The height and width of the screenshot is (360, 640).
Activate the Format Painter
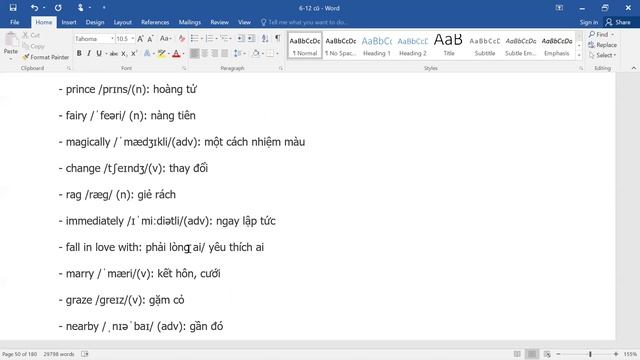point(46,57)
